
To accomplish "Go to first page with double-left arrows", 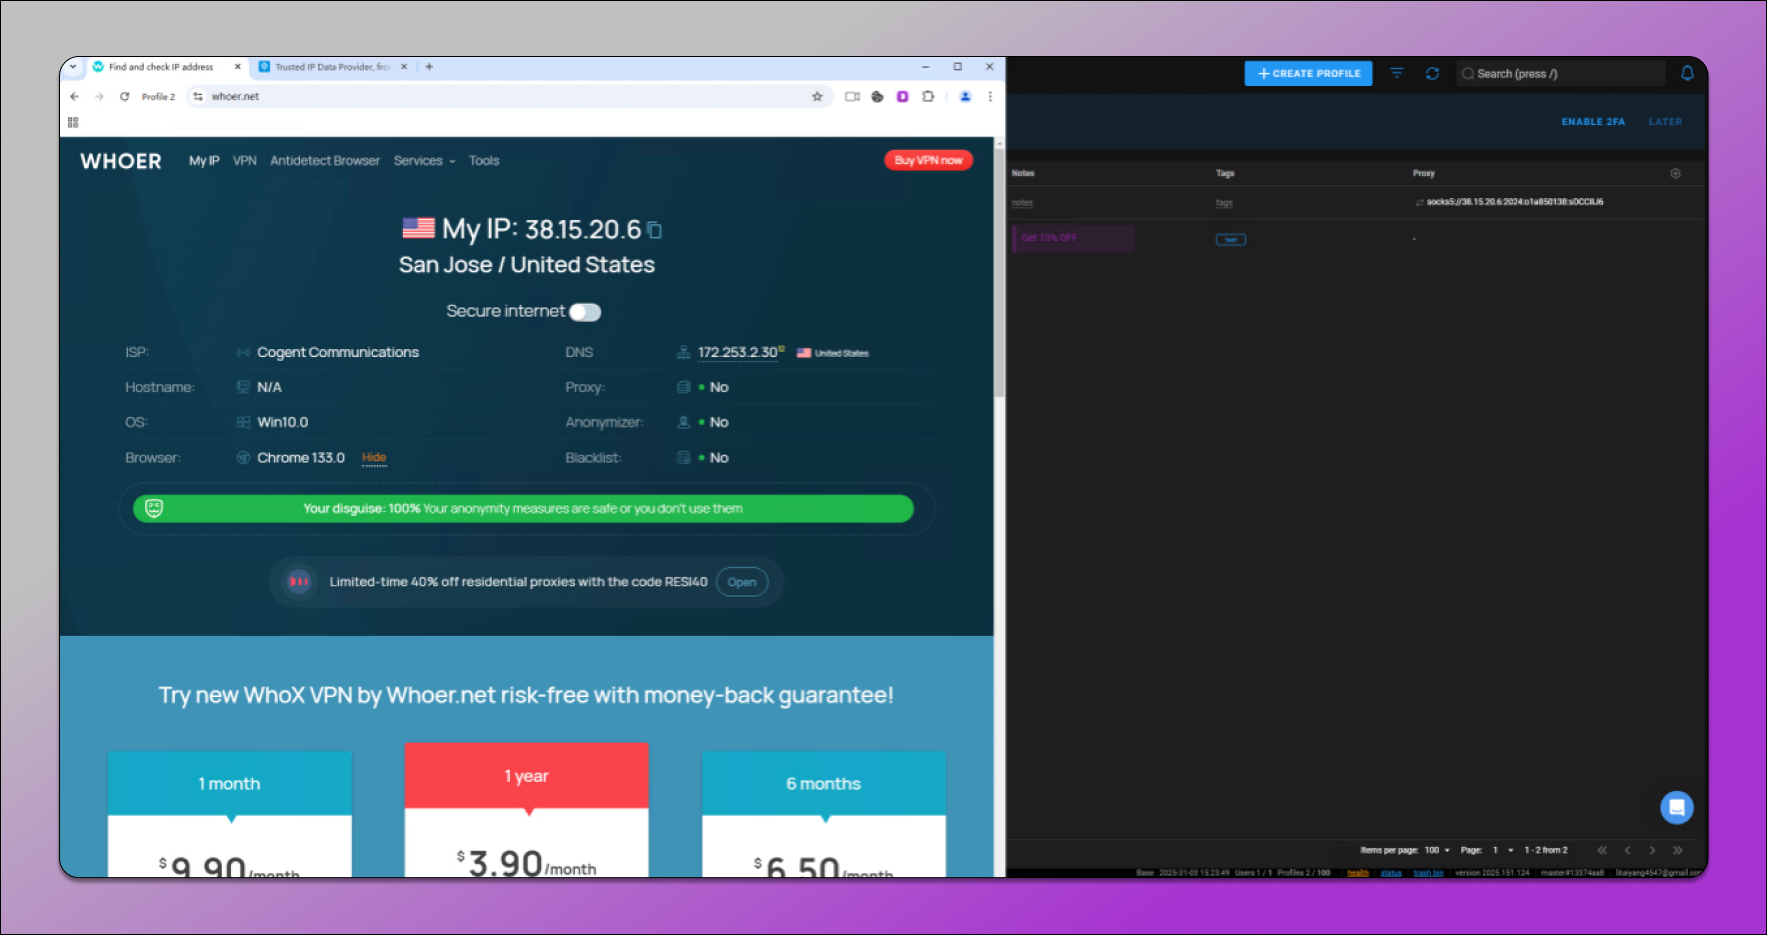I will click(1602, 850).
